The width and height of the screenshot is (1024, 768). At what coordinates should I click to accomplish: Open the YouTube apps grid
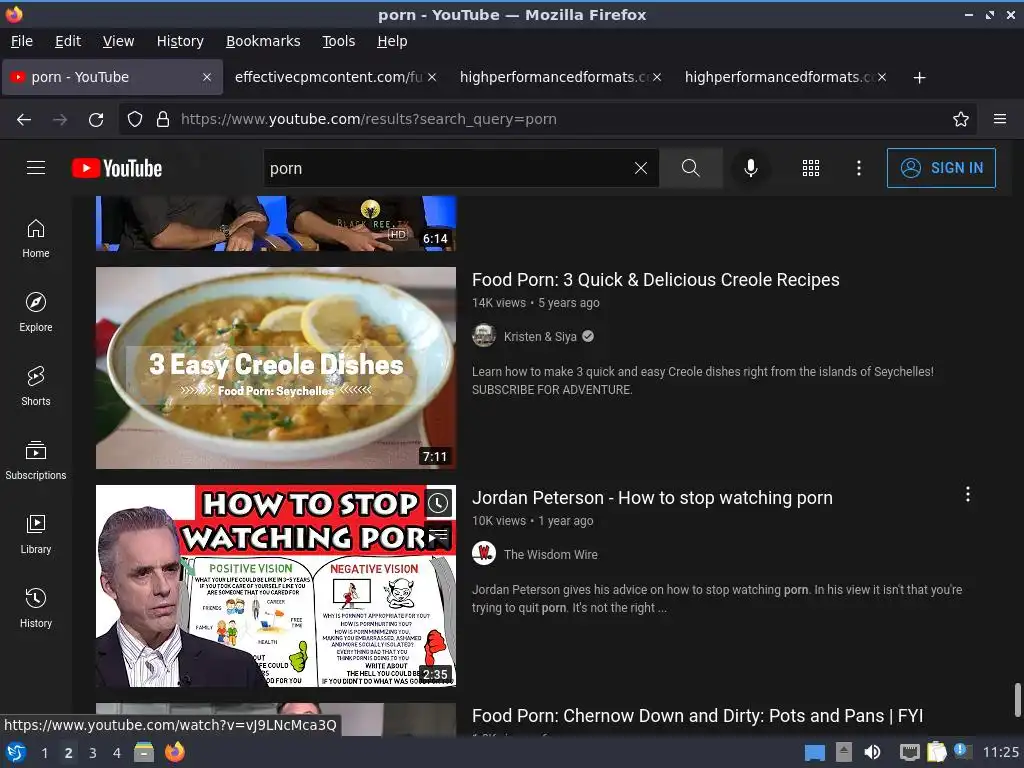pyautogui.click(x=810, y=168)
